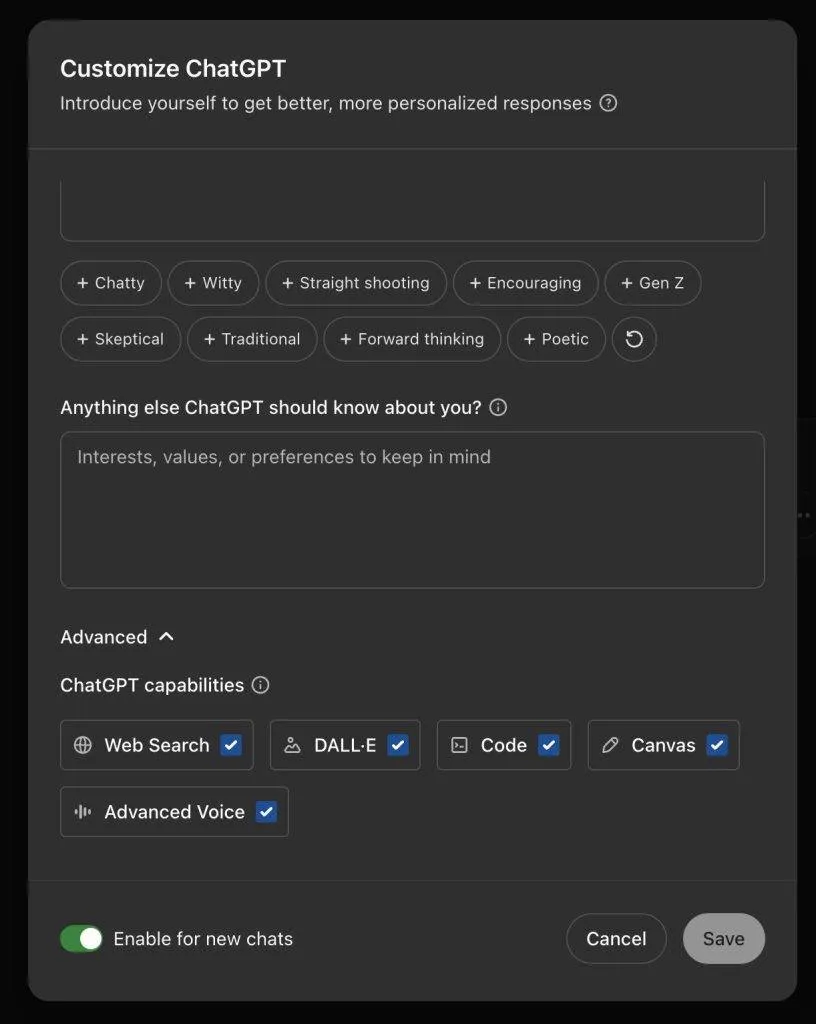Viewport: 816px width, 1024px height.
Task: Click the help icon beside the subtitle
Action: (x=608, y=103)
